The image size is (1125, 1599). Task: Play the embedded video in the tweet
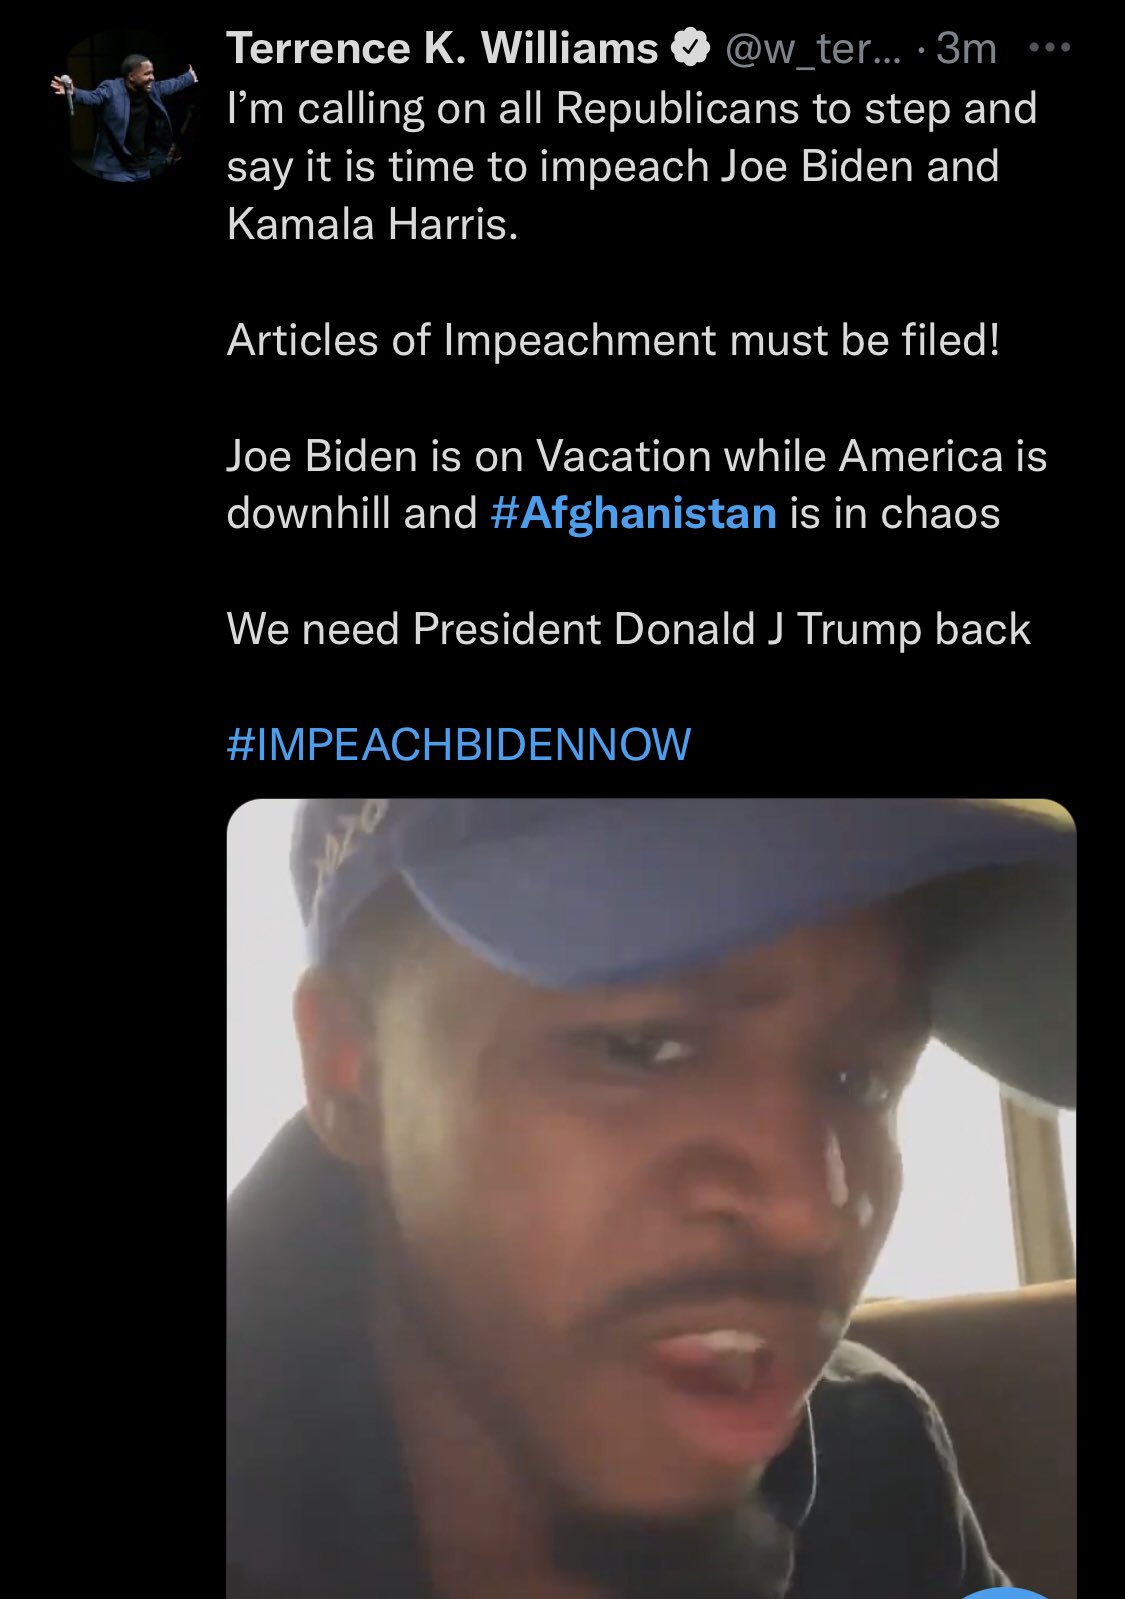pos(651,1198)
